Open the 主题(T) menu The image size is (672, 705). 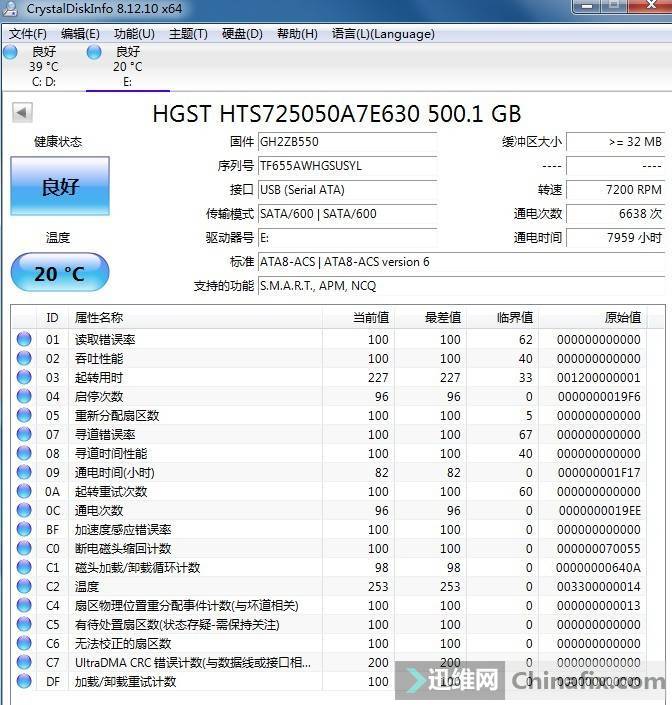188,34
